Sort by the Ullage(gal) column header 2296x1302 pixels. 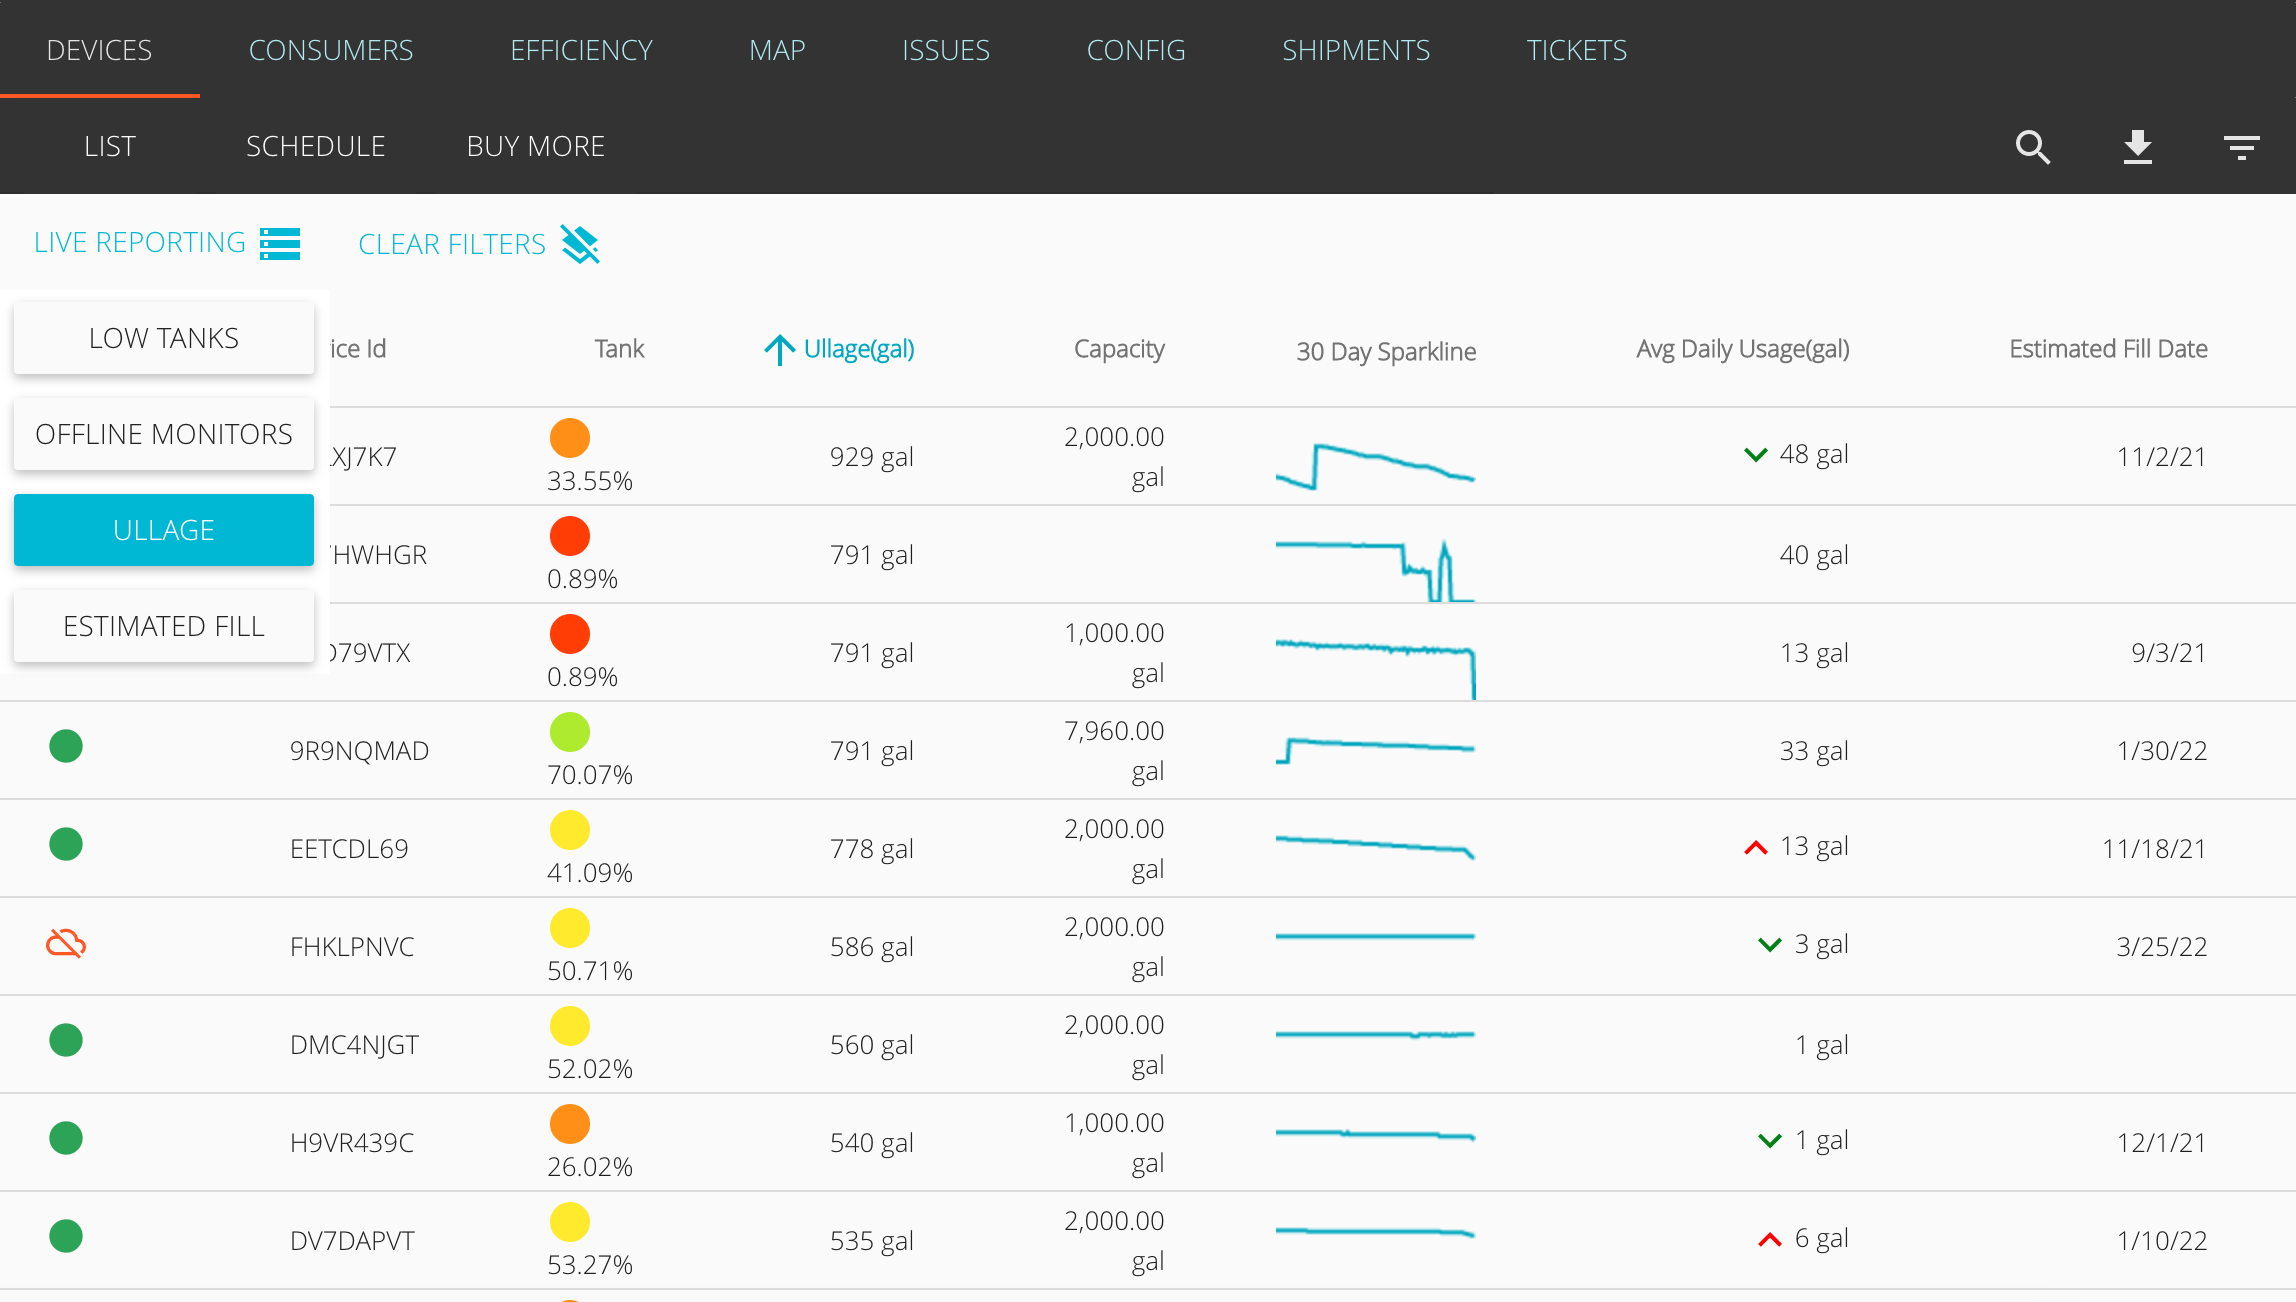tap(858, 349)
